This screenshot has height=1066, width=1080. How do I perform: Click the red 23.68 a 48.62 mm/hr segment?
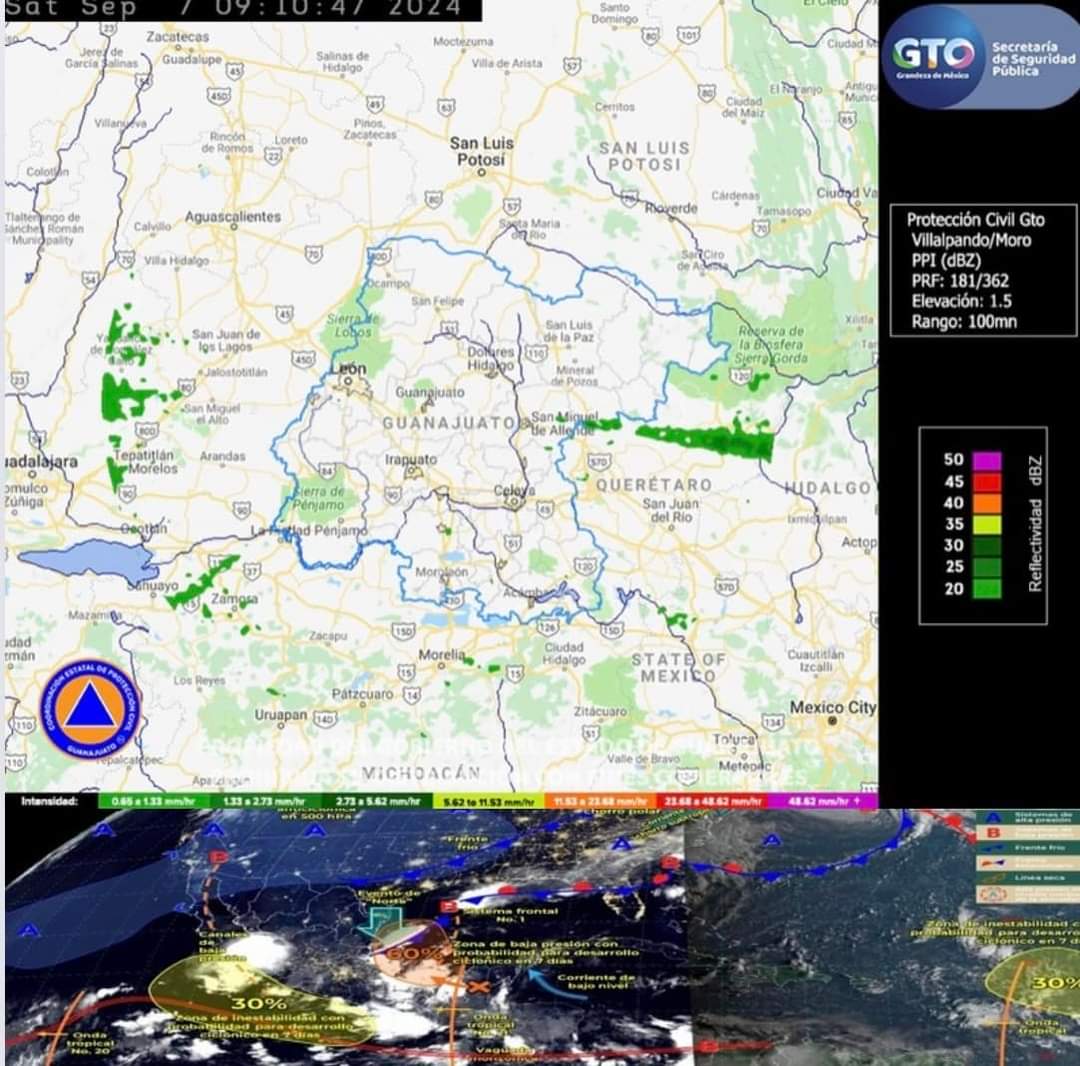[x=712, y=801]
